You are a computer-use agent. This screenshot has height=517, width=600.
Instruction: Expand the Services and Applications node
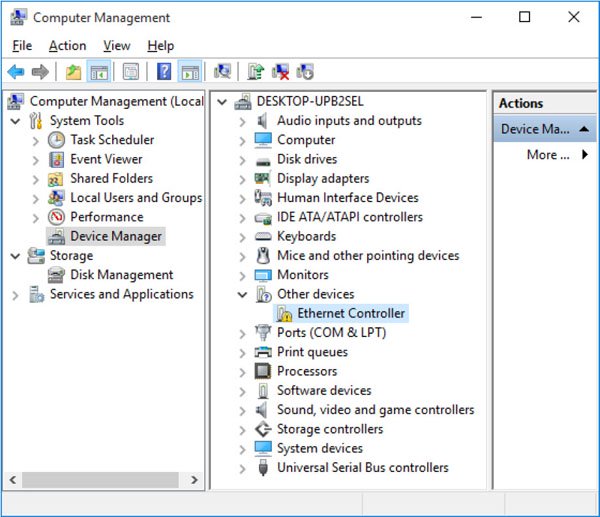click(15, 295)
